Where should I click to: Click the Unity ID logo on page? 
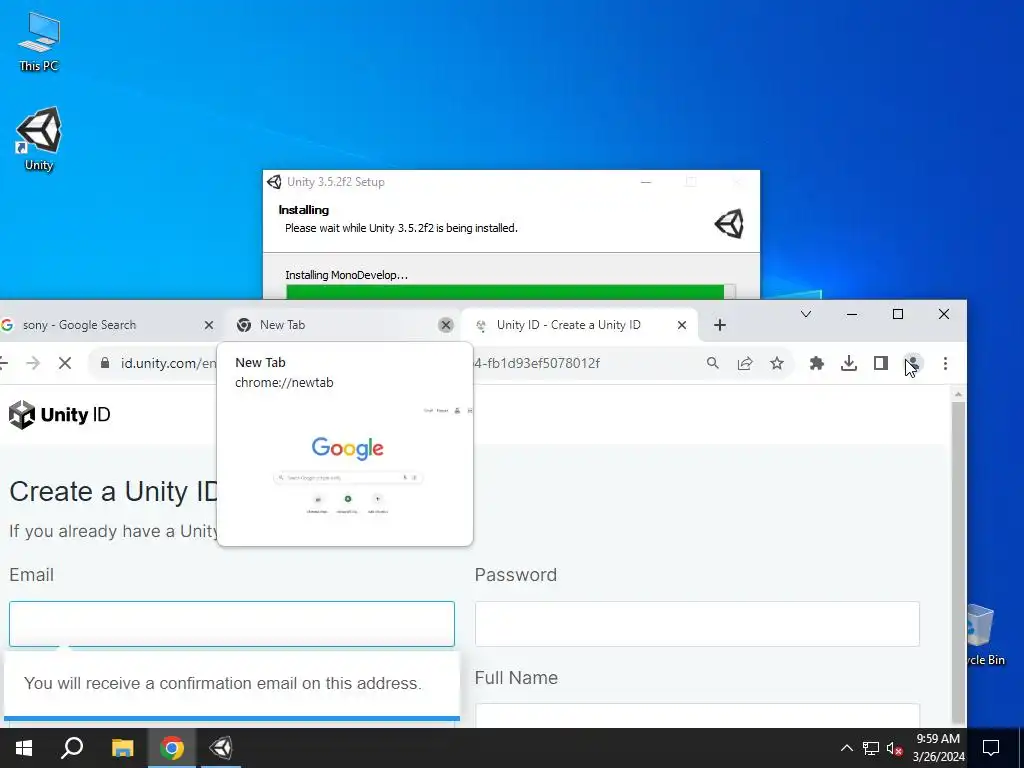[x=59, y=415]
